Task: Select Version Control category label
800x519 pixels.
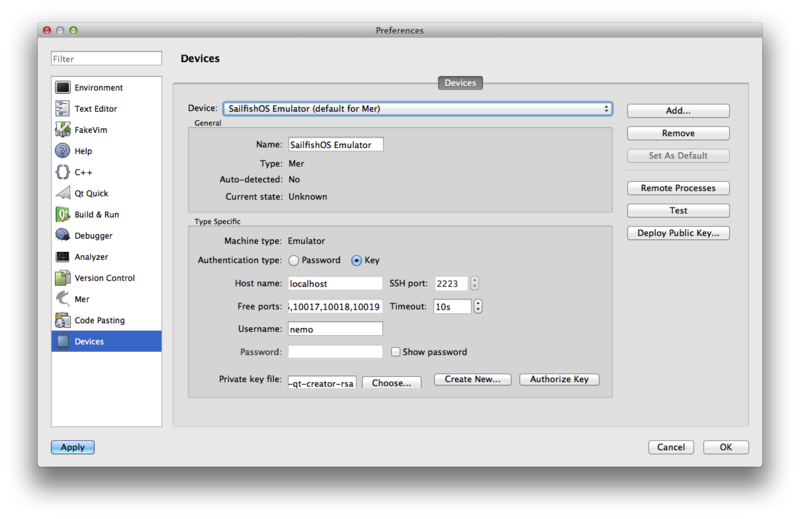Action: coord(105,278)
